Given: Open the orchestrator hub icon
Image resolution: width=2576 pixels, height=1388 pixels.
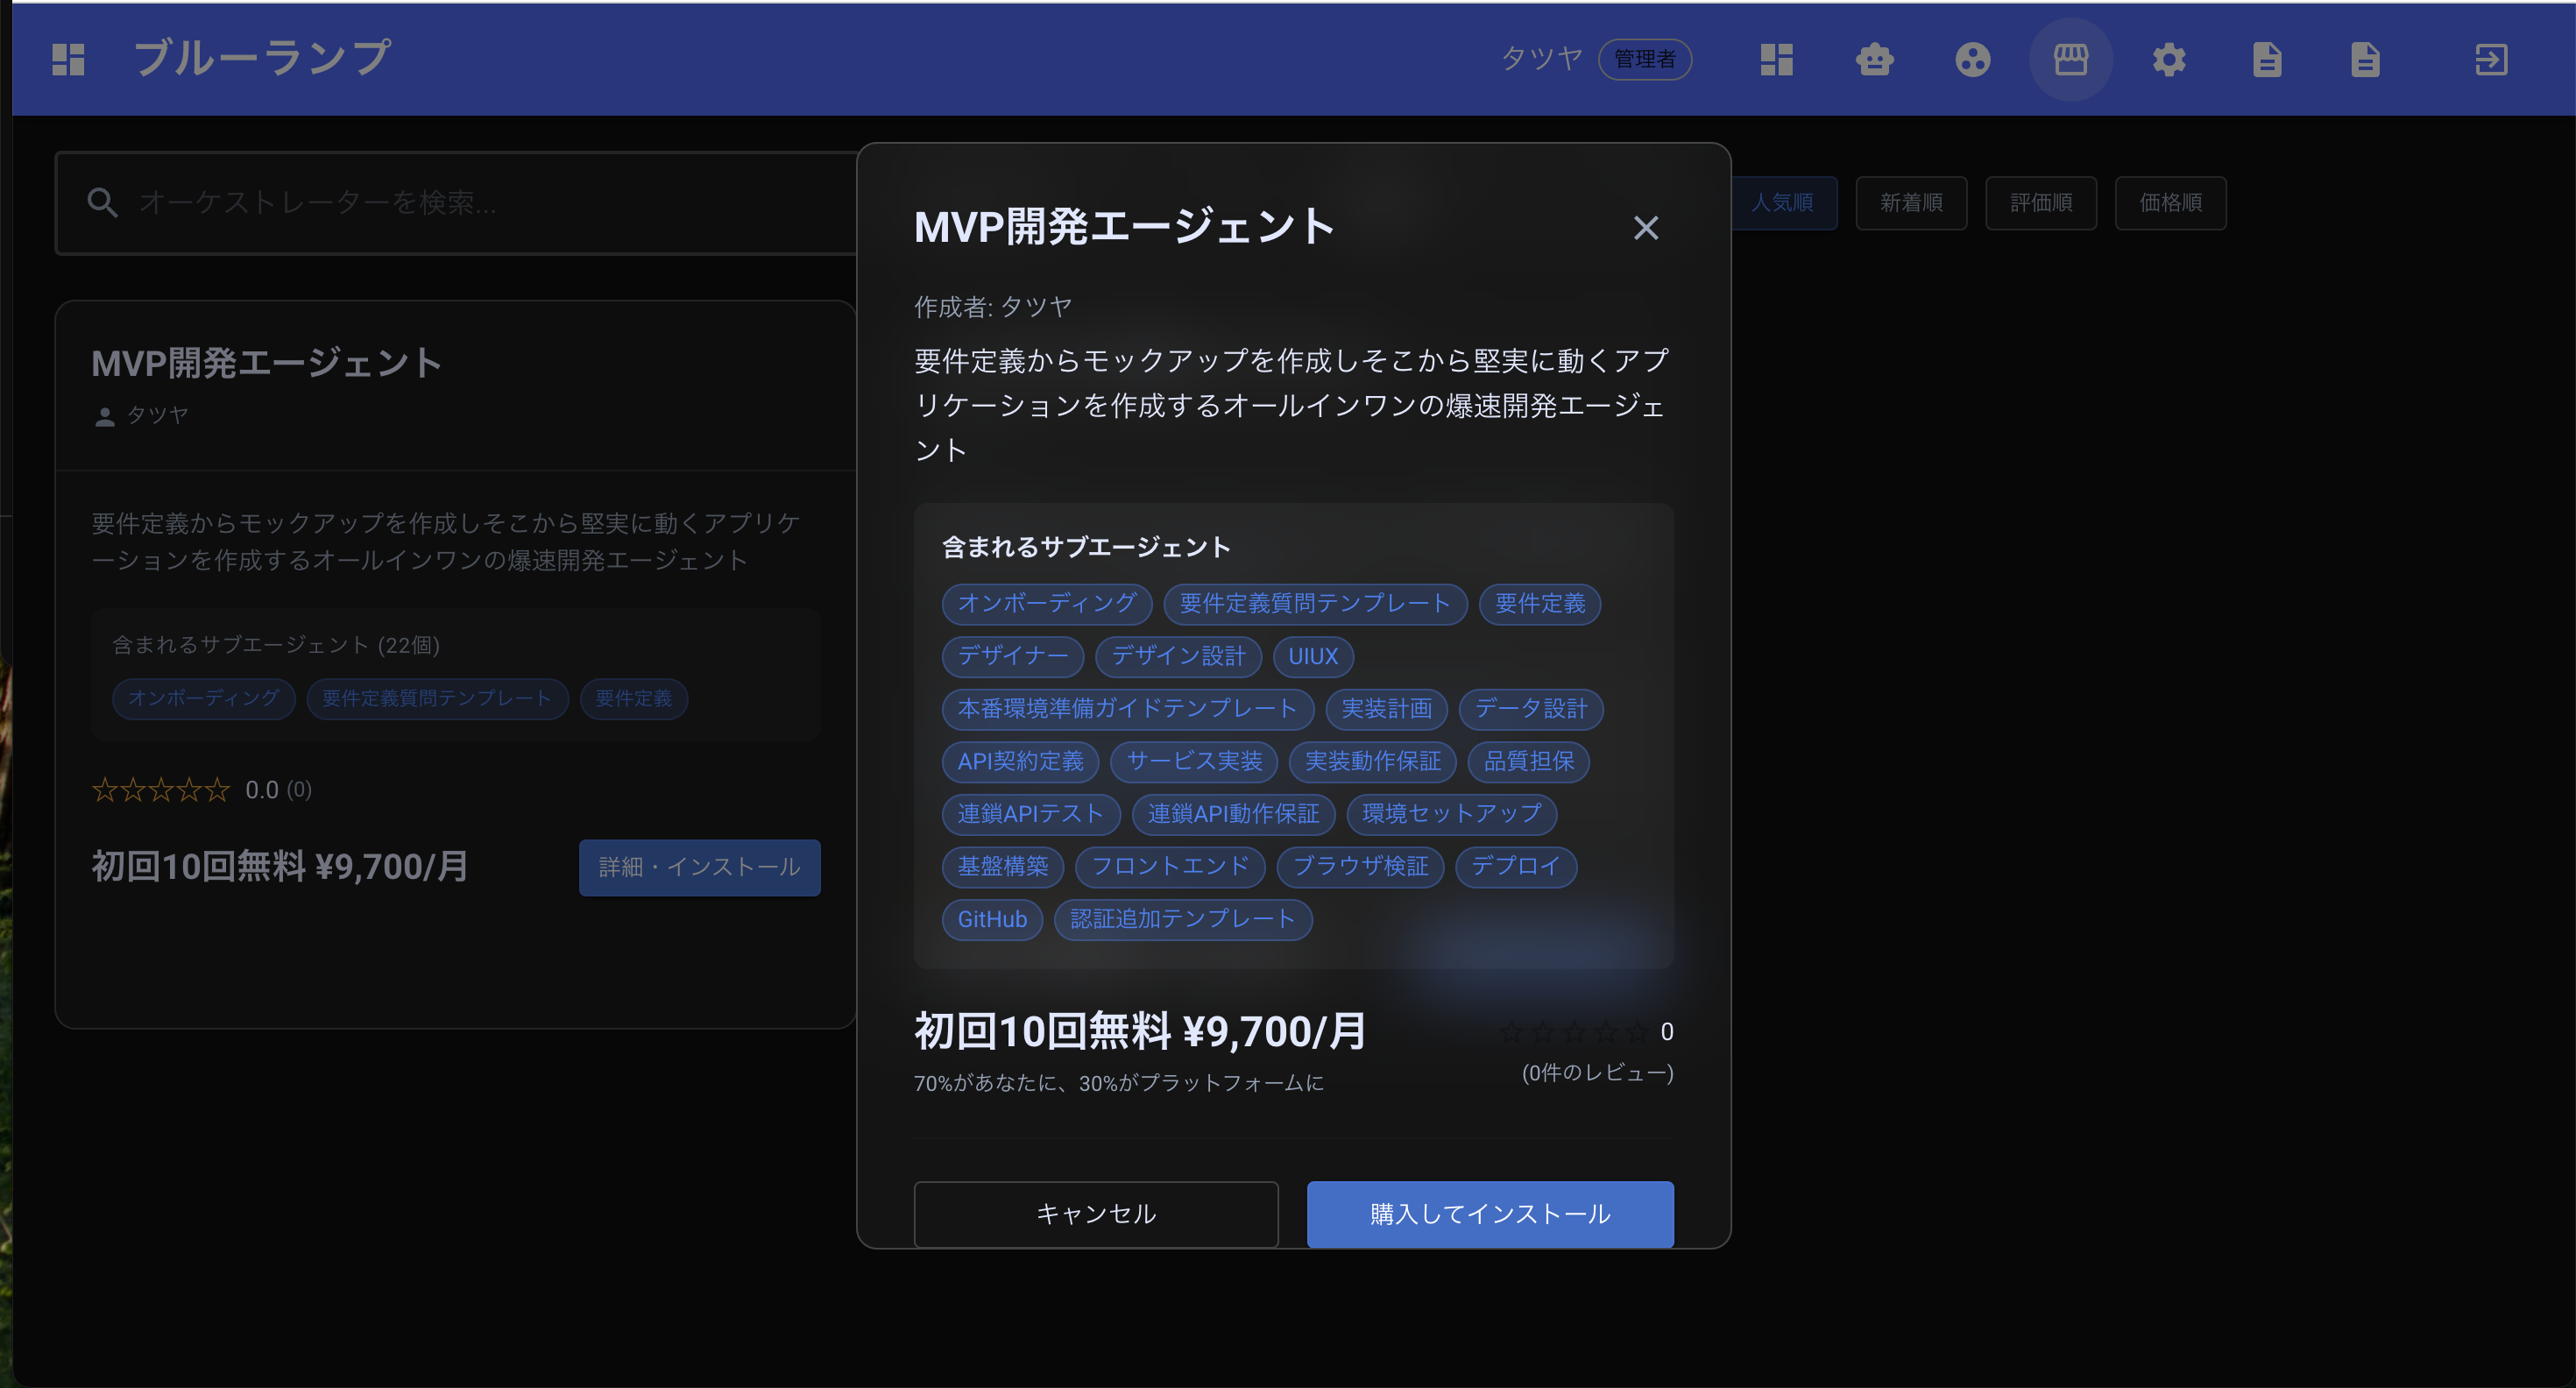Looking at the screenshot, I should (1973, 60).
